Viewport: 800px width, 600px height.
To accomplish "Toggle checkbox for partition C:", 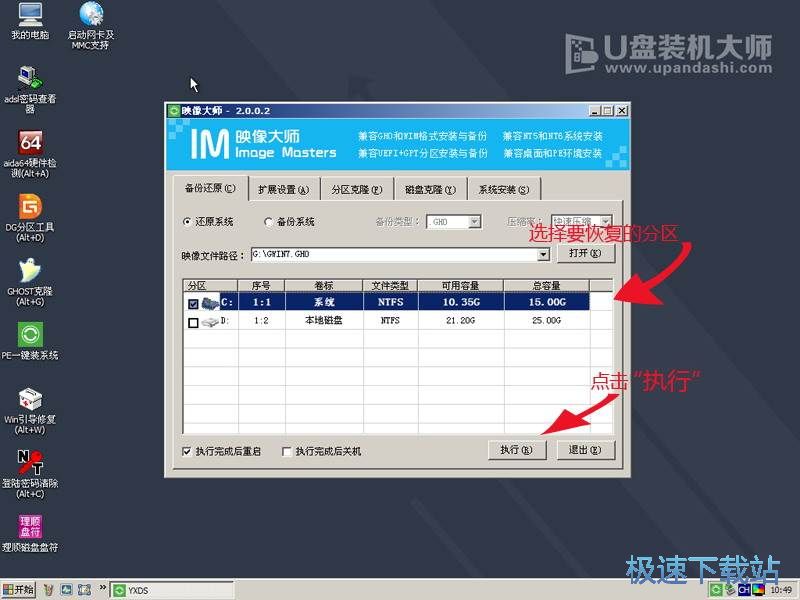I will [193, 304].
